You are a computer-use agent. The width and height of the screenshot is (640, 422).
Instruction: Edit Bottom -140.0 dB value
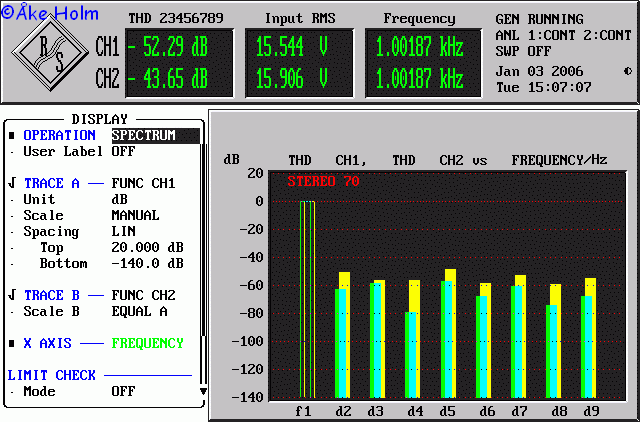147,263
